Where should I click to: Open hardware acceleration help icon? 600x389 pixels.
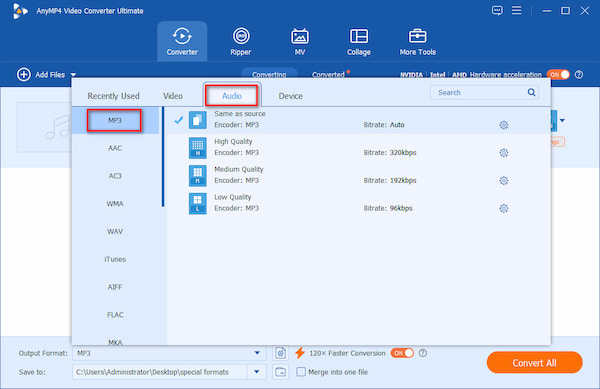coord(579,75)
